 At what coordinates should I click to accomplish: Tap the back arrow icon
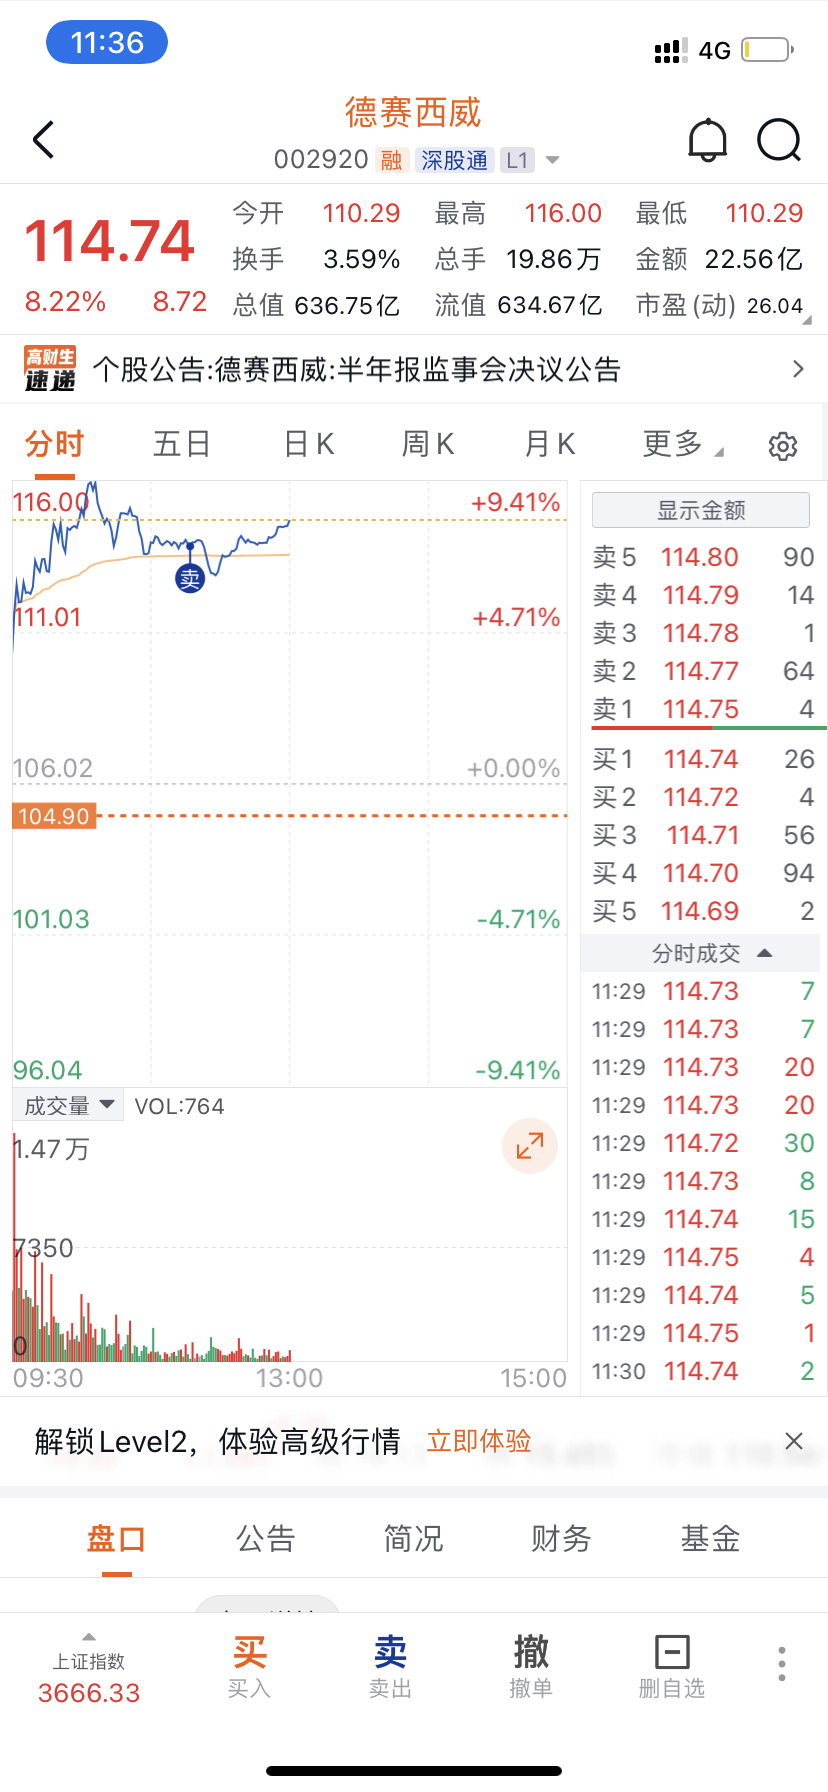(43, 140)
